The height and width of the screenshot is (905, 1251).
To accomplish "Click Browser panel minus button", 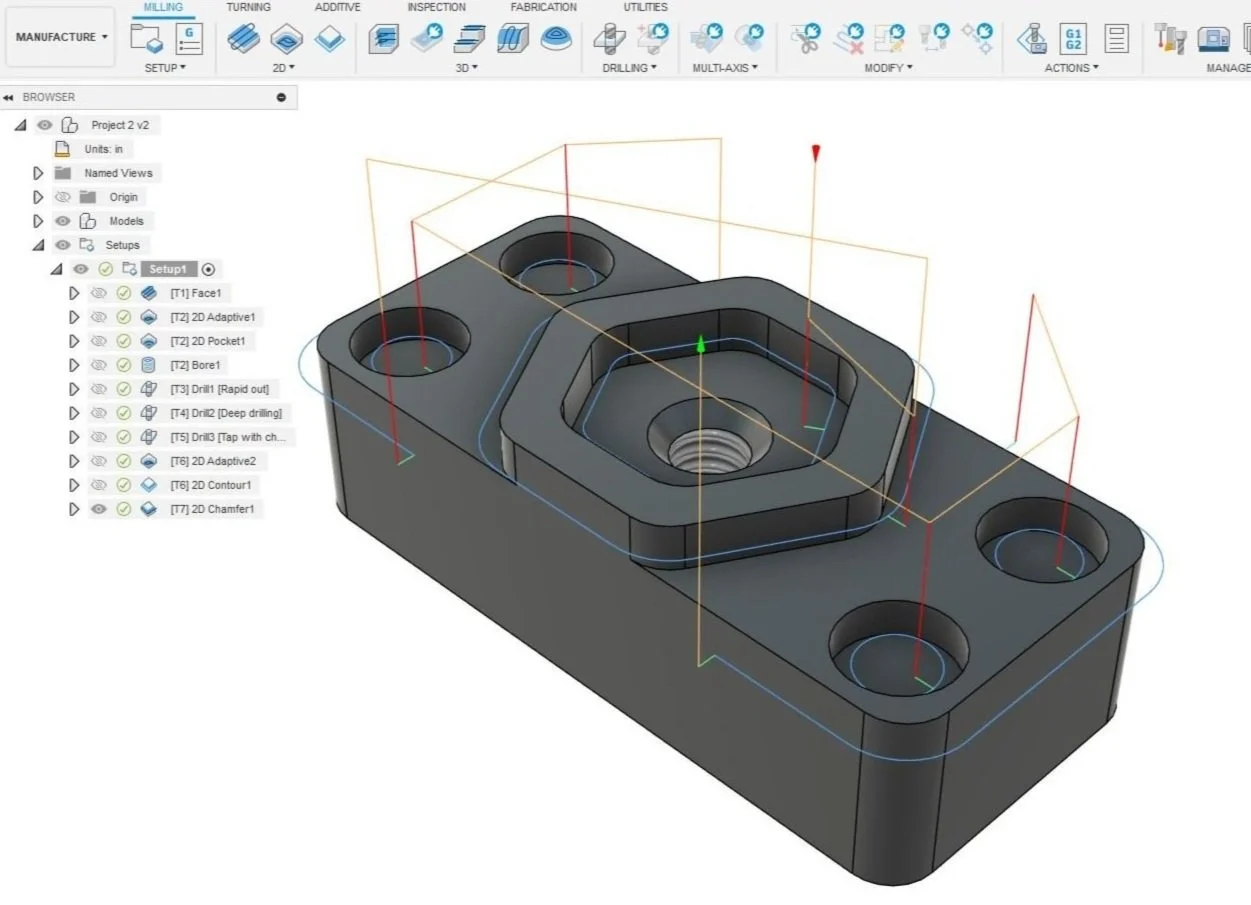I will 281,97.
